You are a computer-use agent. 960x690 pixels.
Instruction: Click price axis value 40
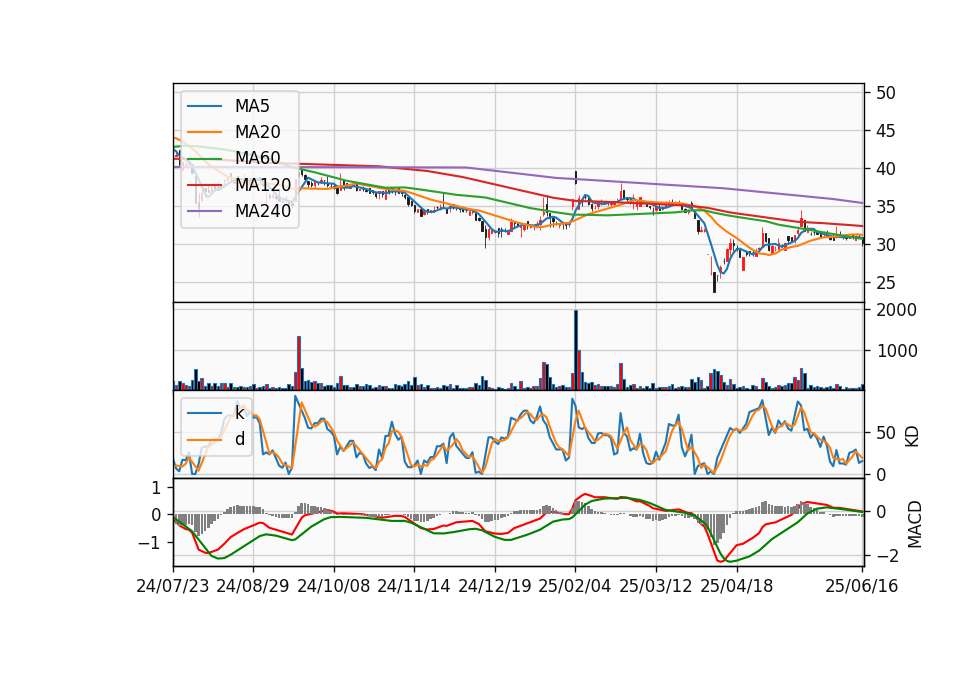886,169
